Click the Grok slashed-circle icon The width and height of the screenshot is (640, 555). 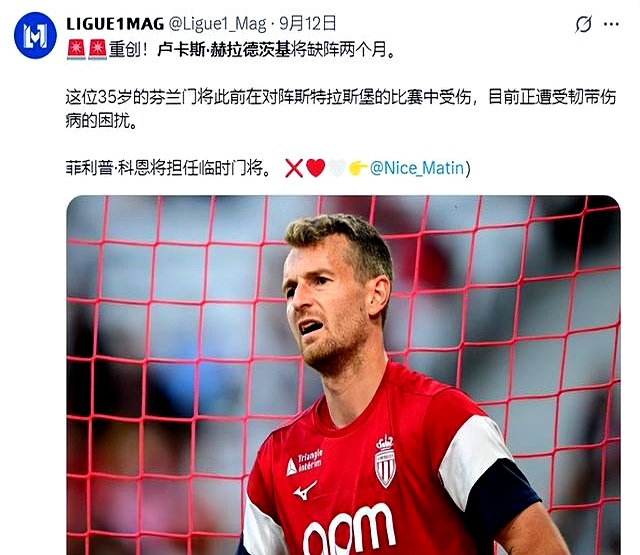pyautogui.click(x=583, y=24)
